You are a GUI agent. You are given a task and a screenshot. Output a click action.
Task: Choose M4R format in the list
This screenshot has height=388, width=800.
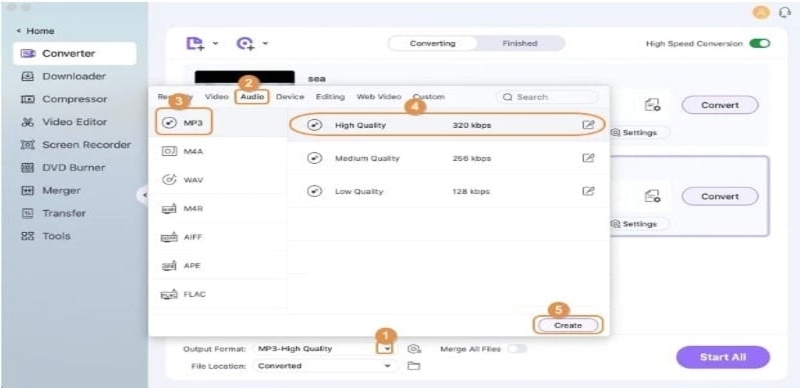tap(218, 209)
